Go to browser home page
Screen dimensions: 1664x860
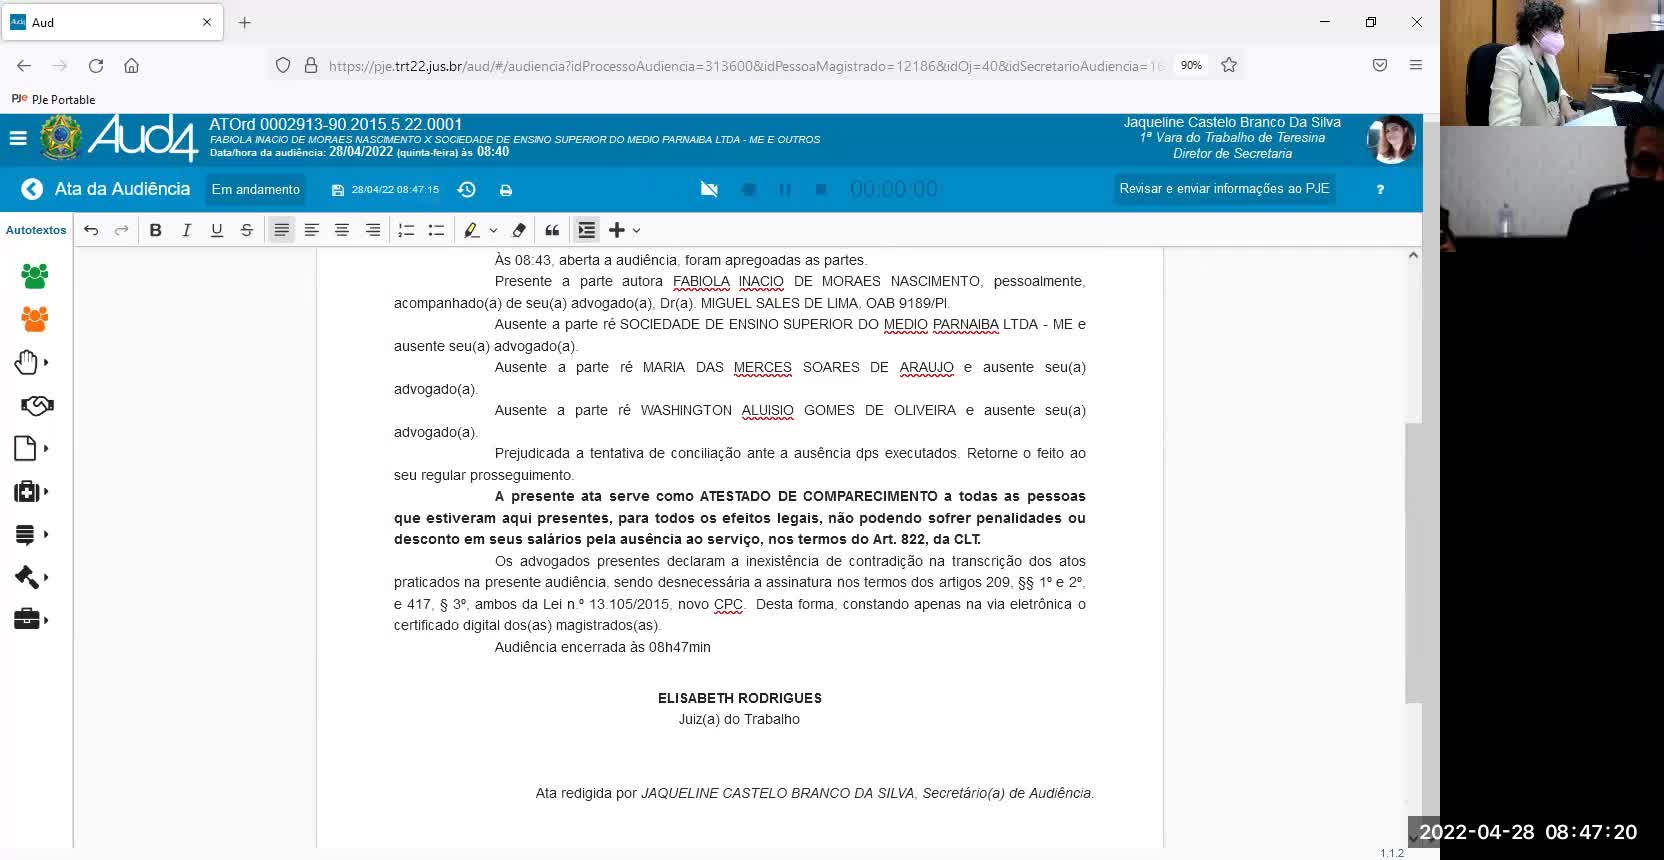pyautogui.click(x=131, y=65)
